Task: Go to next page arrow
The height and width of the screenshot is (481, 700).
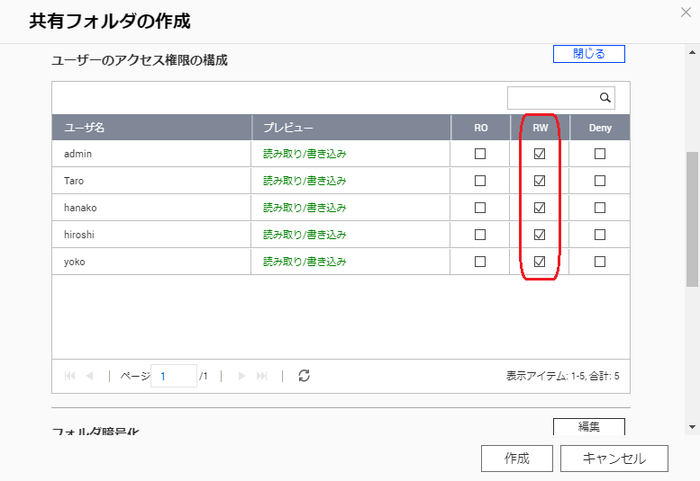Action: 242,376
